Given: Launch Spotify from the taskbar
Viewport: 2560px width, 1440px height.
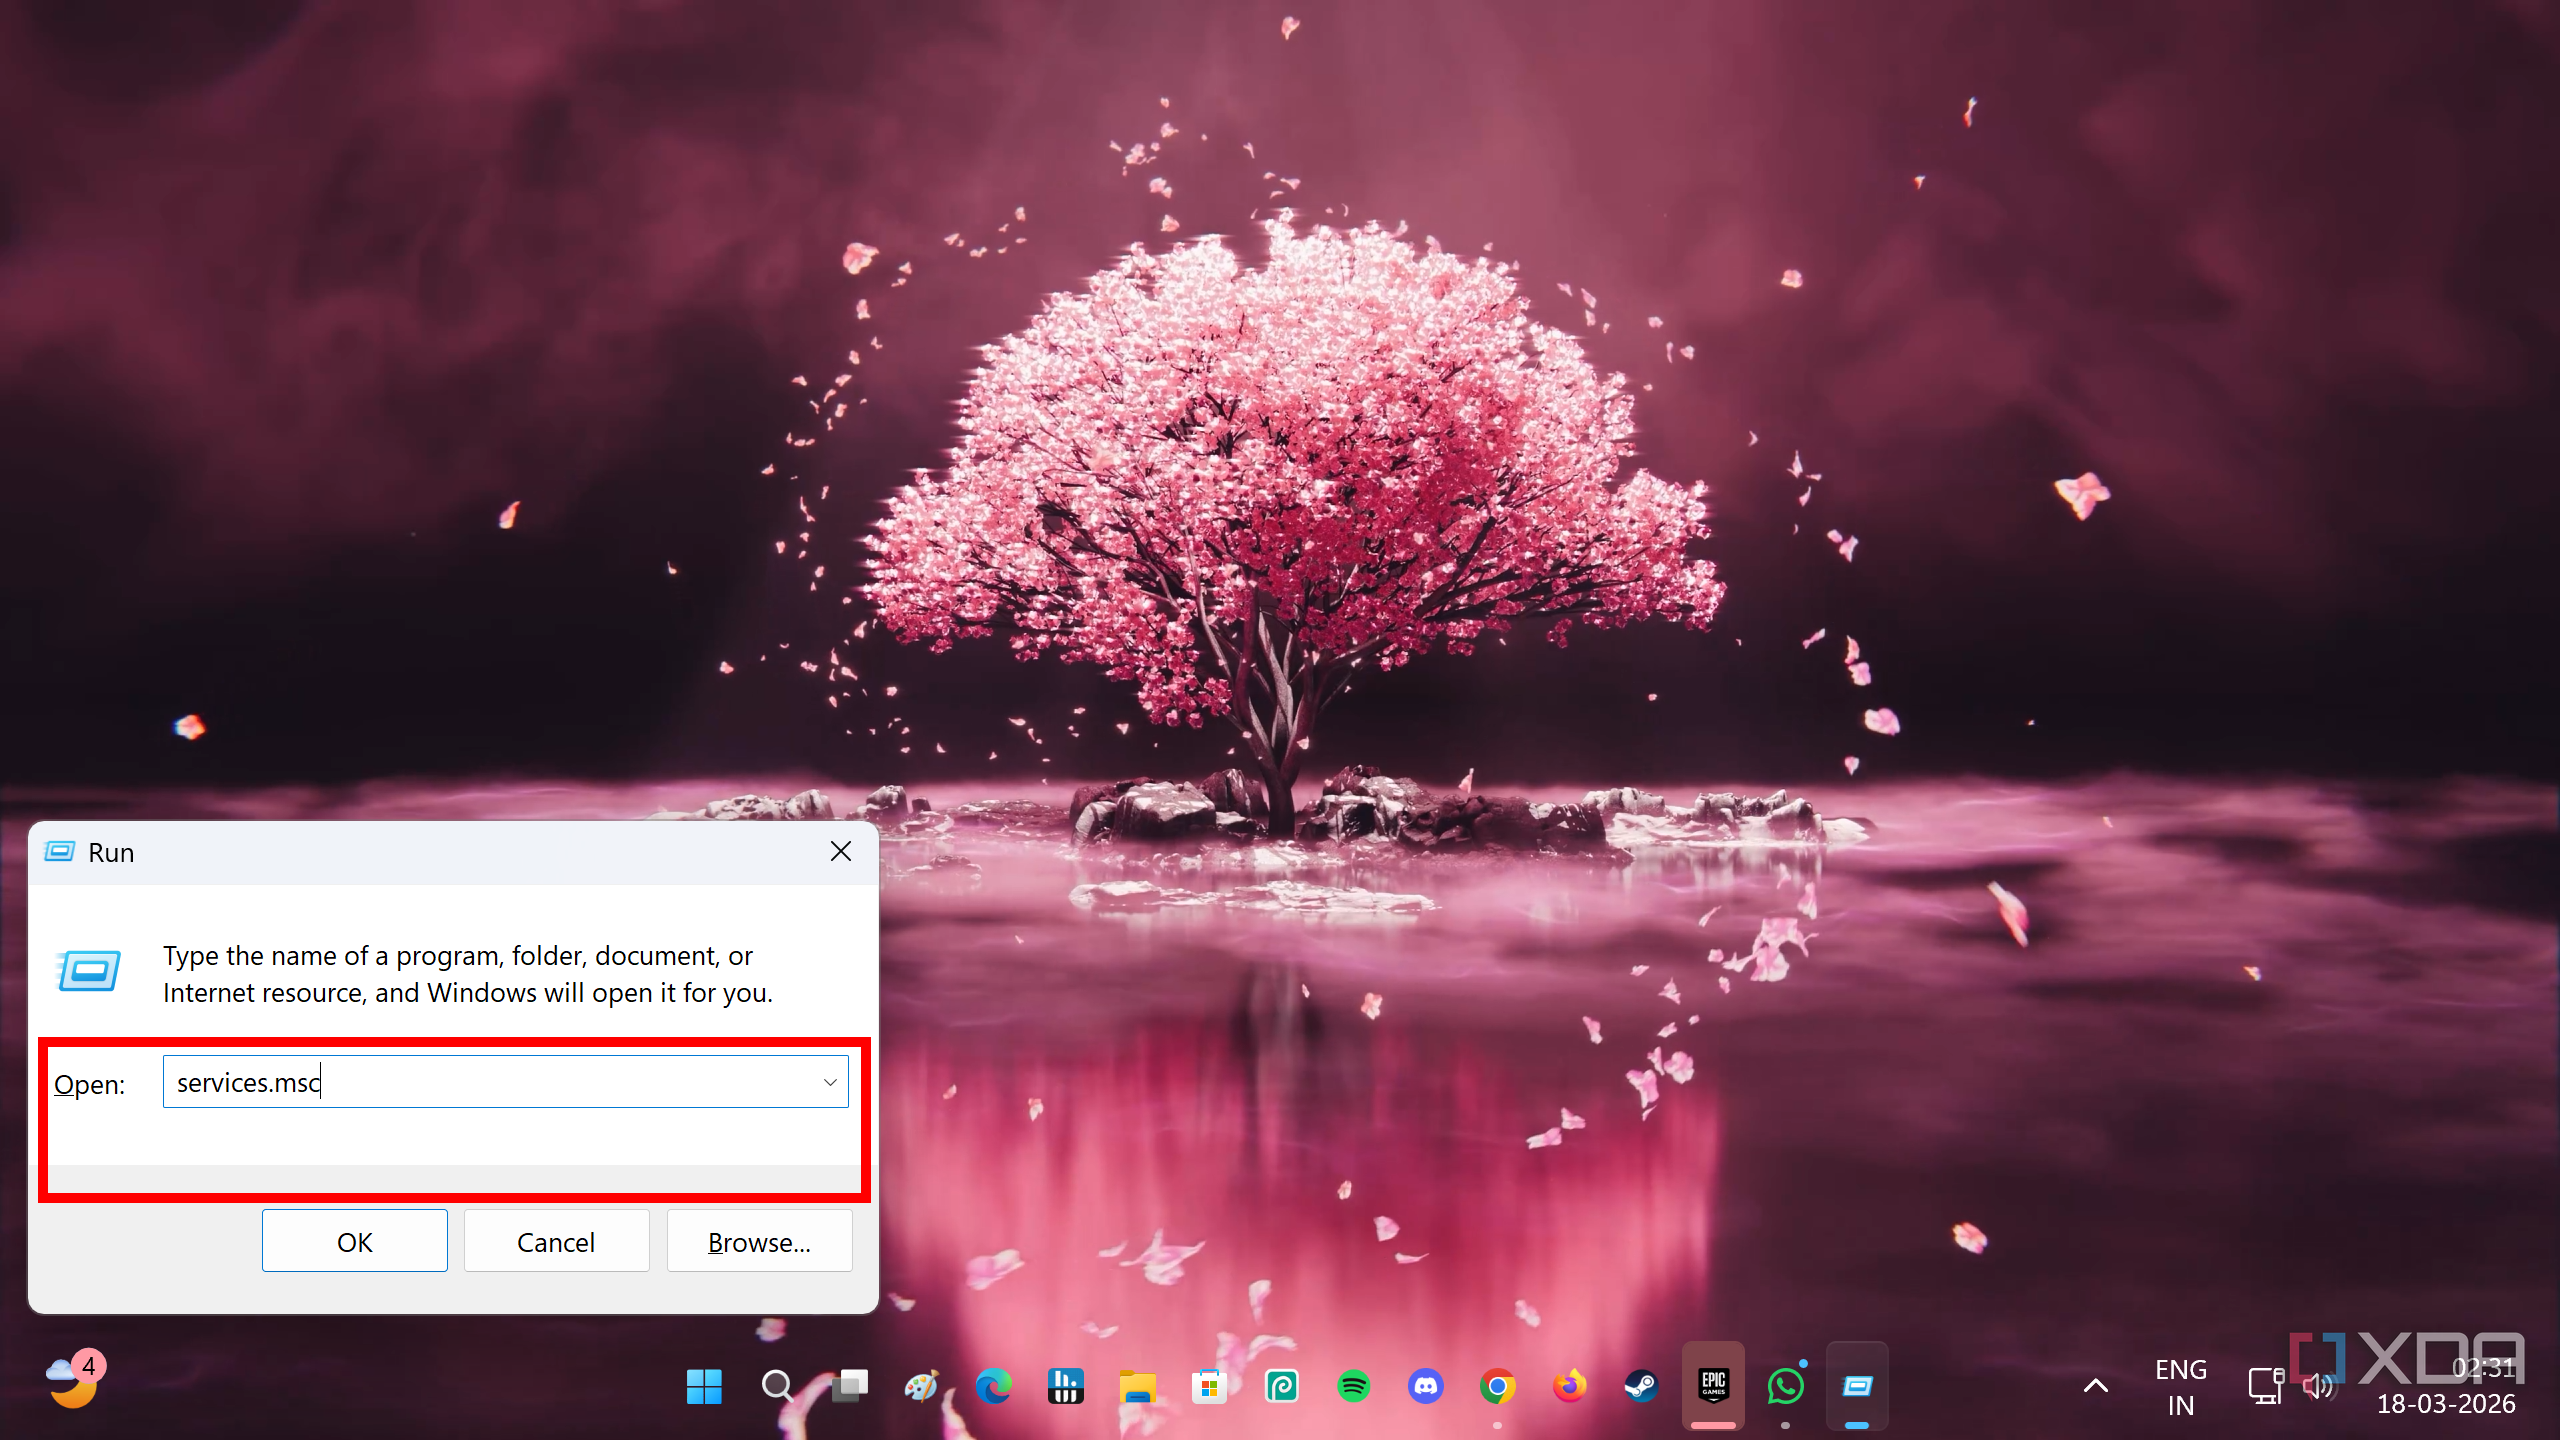Looking at the screenshot, I should point(1353,1386).
